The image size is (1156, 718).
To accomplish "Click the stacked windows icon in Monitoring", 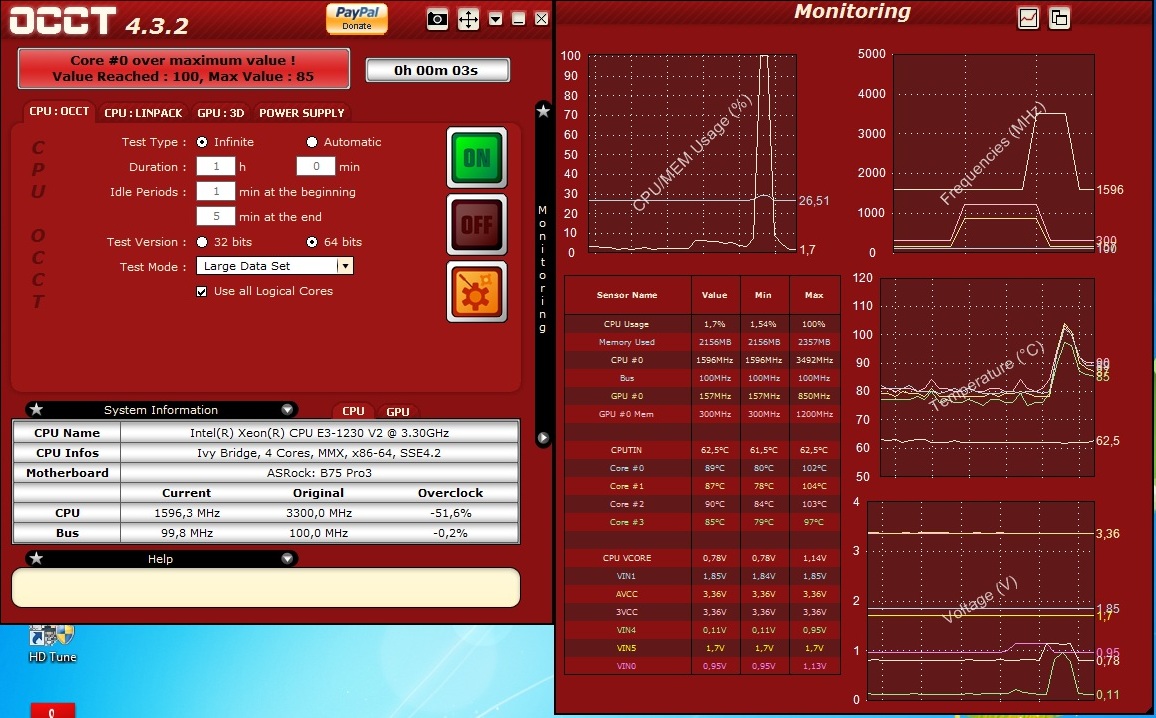I will [1059, 18].
